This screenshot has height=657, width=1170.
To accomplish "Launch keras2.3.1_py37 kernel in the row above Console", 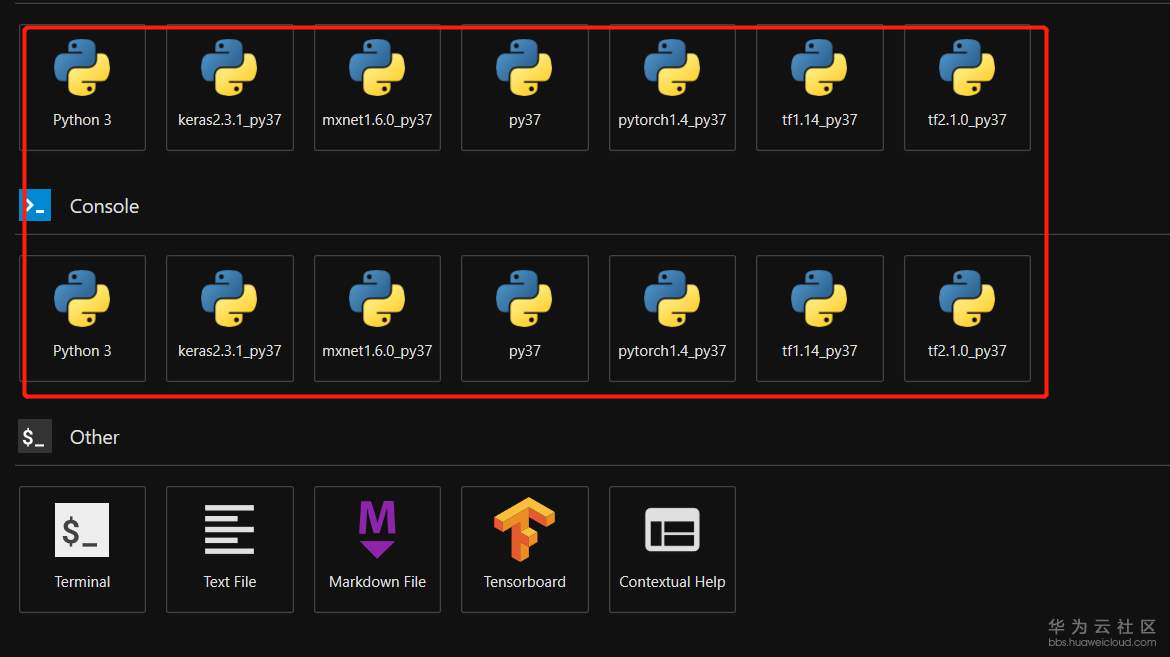I will pyautogui.click(x=230, y=87).
